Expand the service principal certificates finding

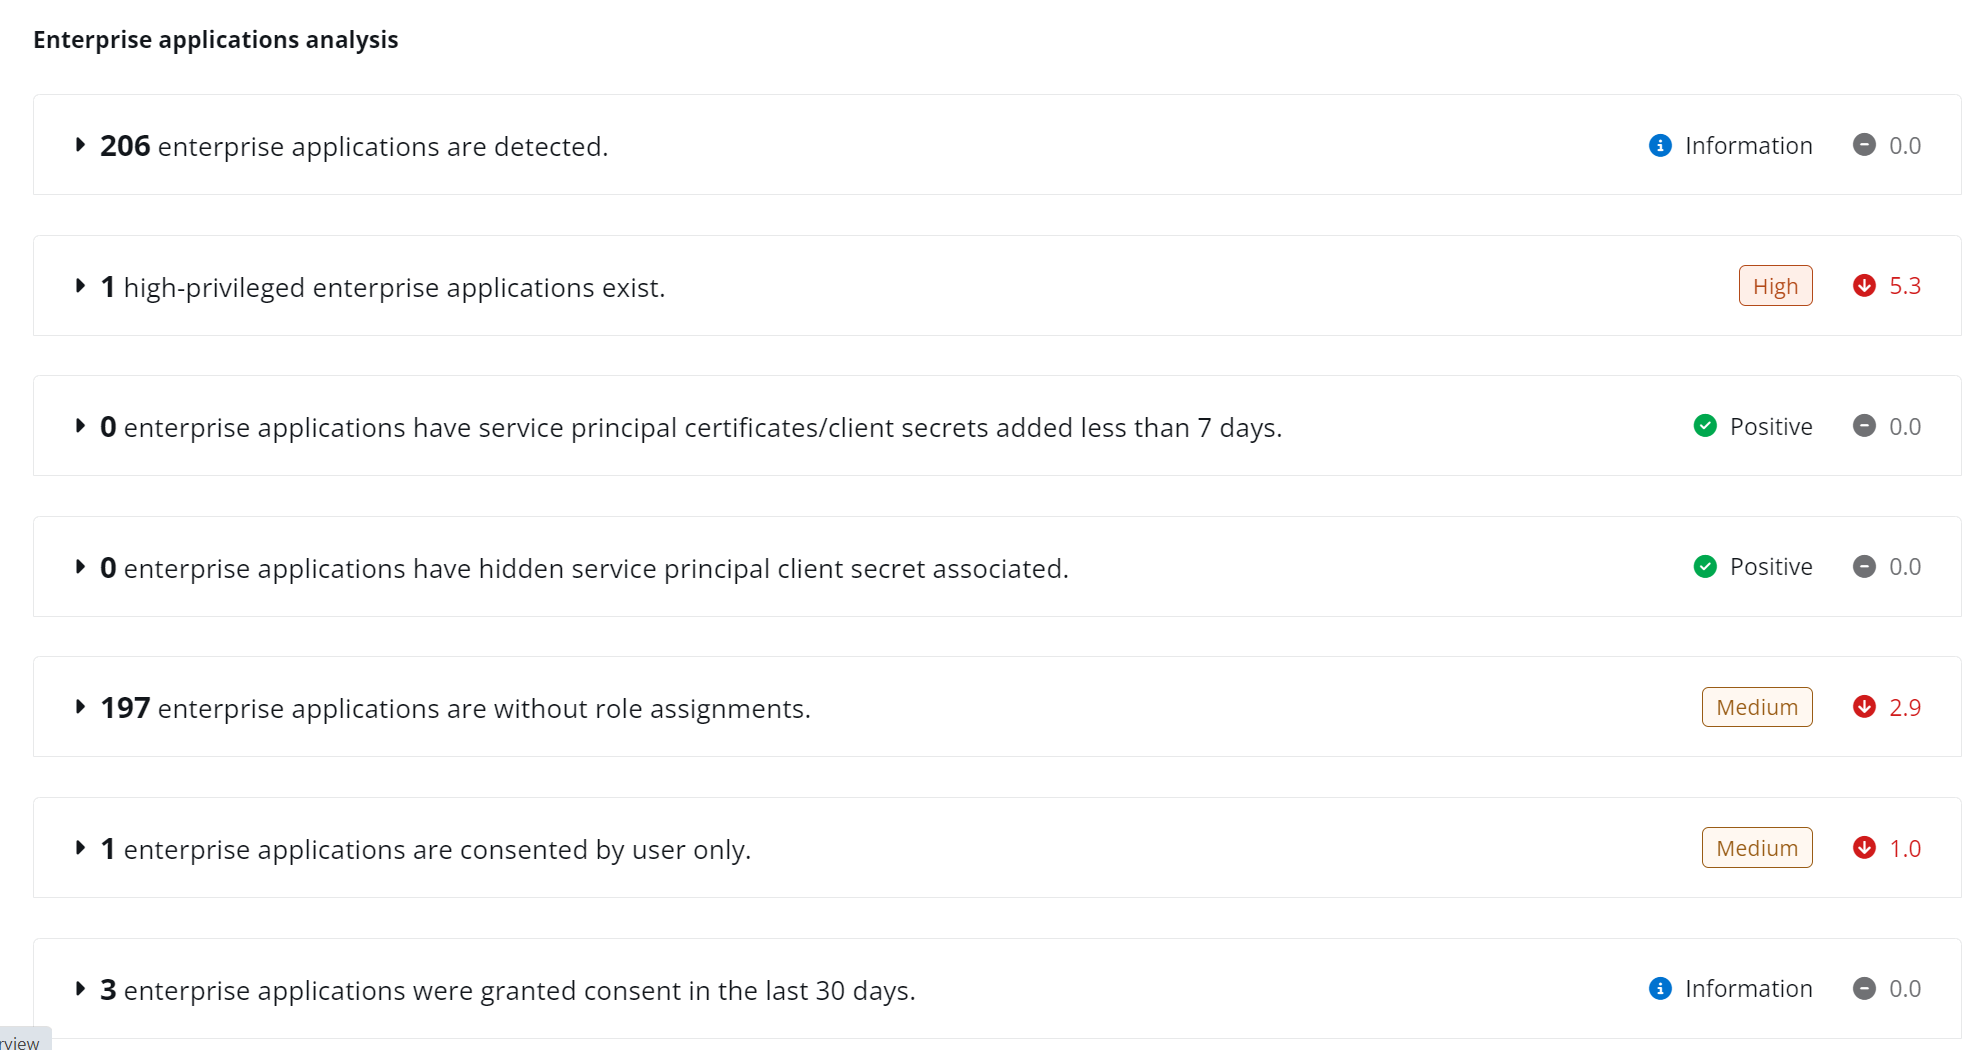pos(80,426)
